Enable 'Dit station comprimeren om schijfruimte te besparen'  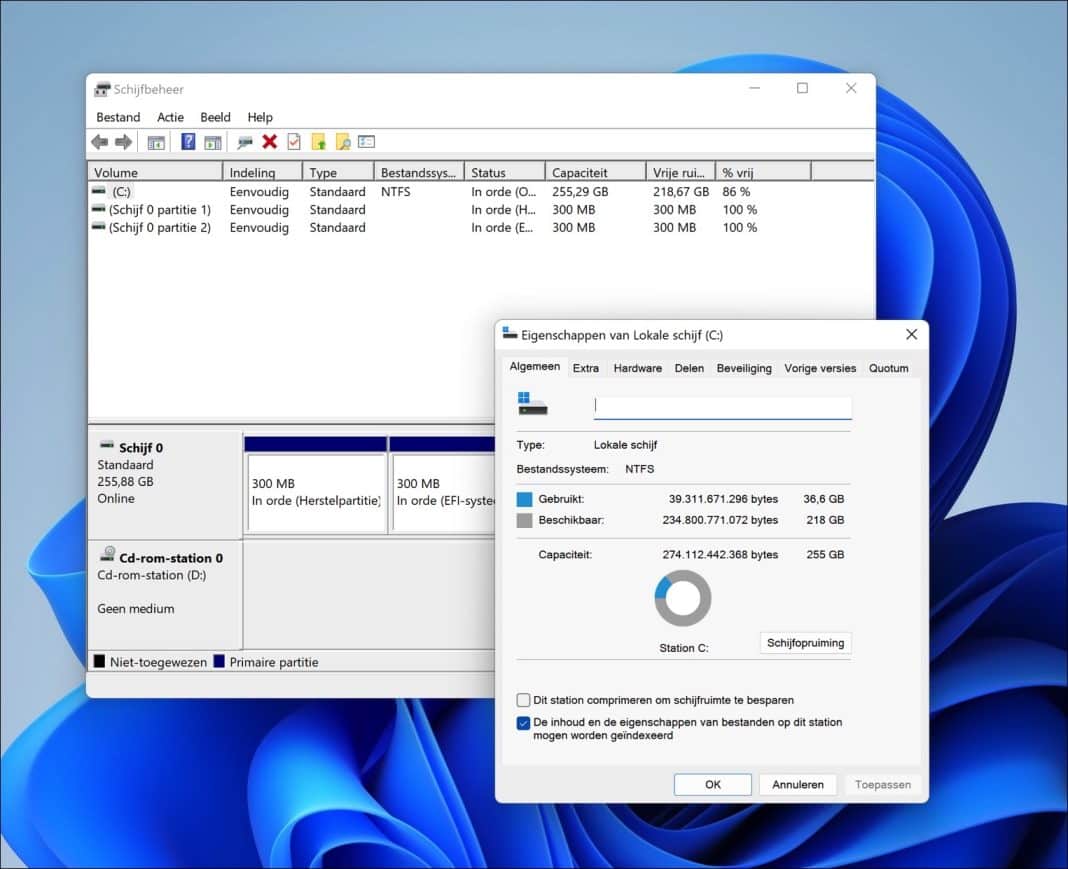click(524, 700)
